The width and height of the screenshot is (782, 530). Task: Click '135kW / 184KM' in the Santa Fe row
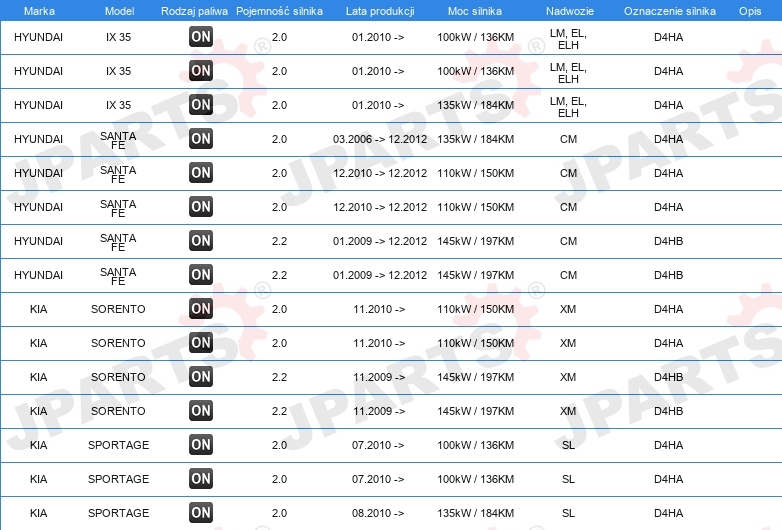point(475,139)
